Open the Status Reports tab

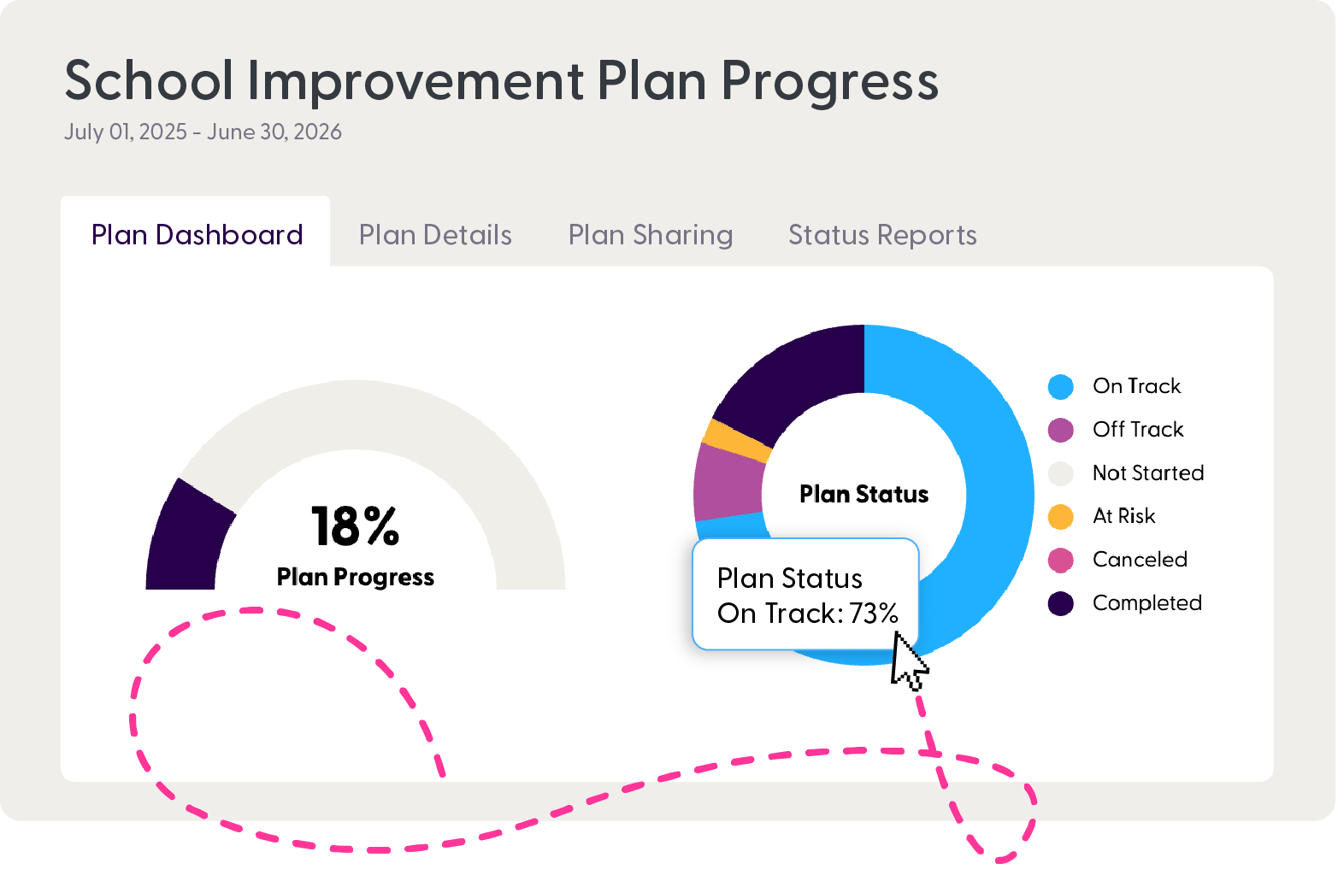click(x=882, y=235)
